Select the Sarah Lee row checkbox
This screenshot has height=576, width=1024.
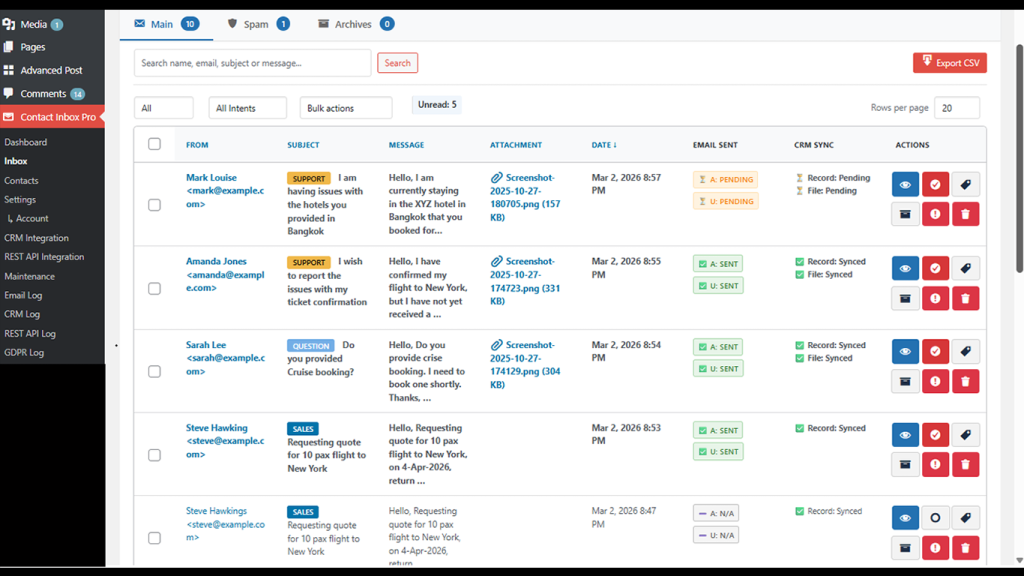pyautogui.click(x=154, y=371)
